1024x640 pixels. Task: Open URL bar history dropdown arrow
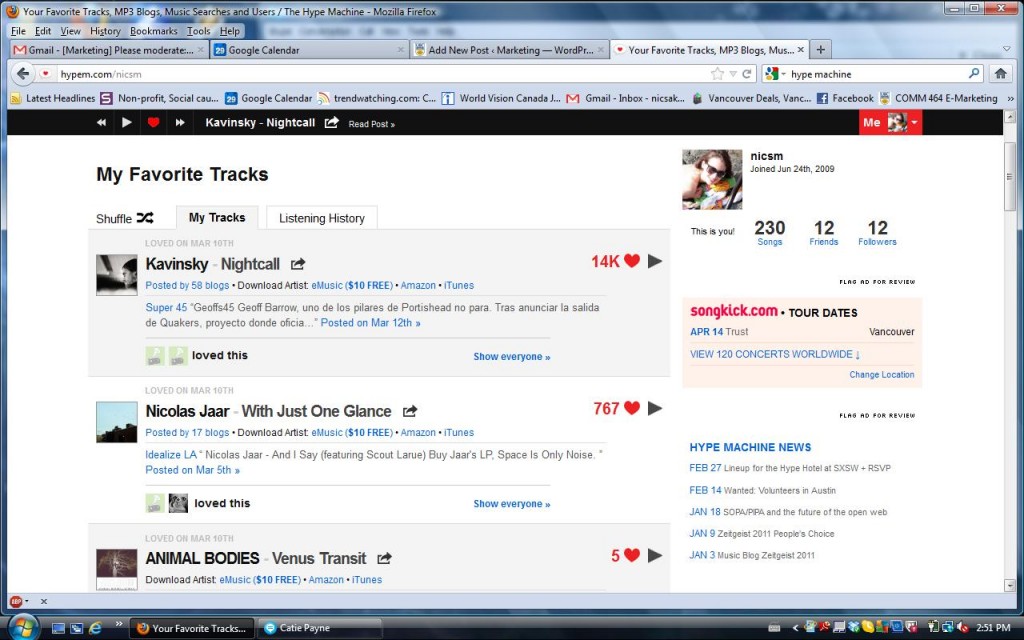[x=733, y=74]
